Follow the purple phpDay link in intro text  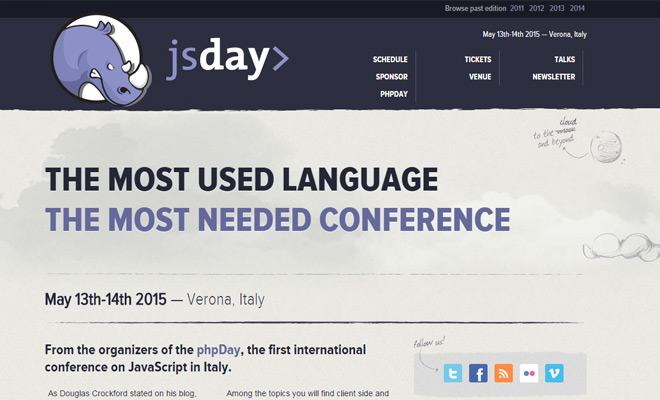point(218,350)
